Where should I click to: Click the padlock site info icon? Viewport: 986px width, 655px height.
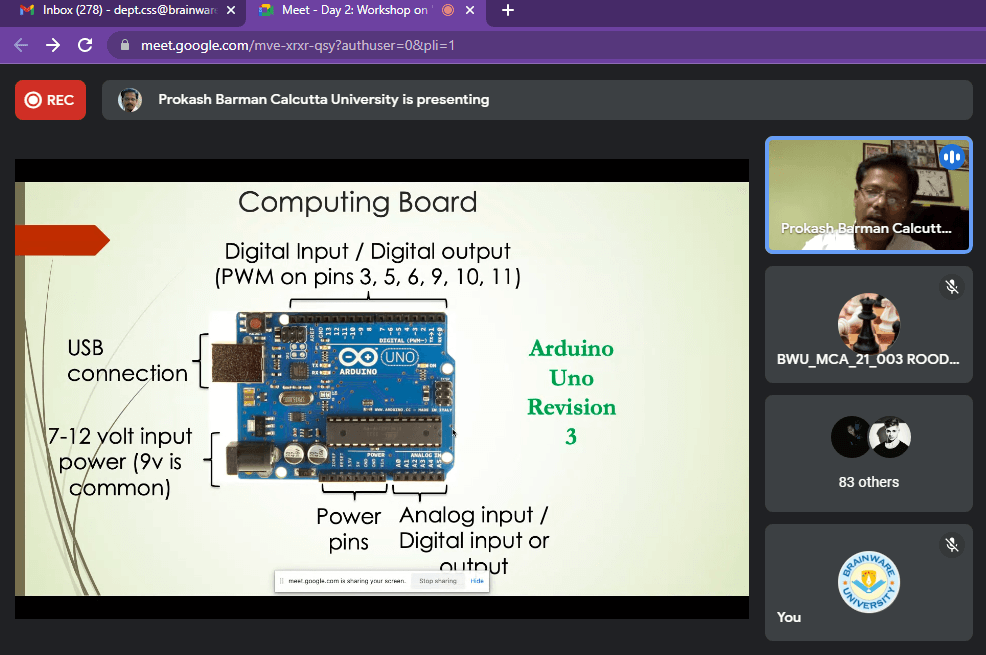[125, 46]
